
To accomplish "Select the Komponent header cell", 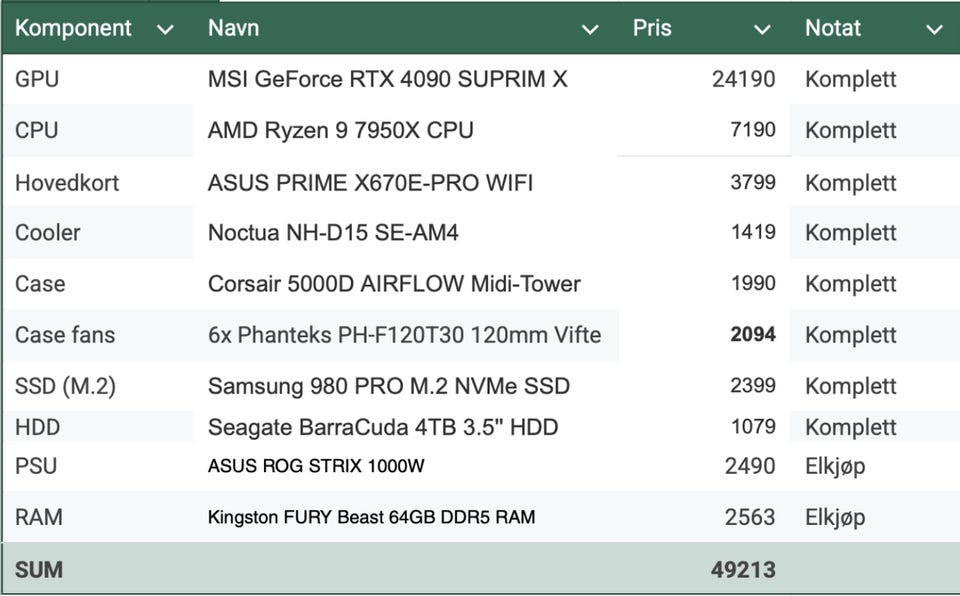I will [x=74, y=28].
